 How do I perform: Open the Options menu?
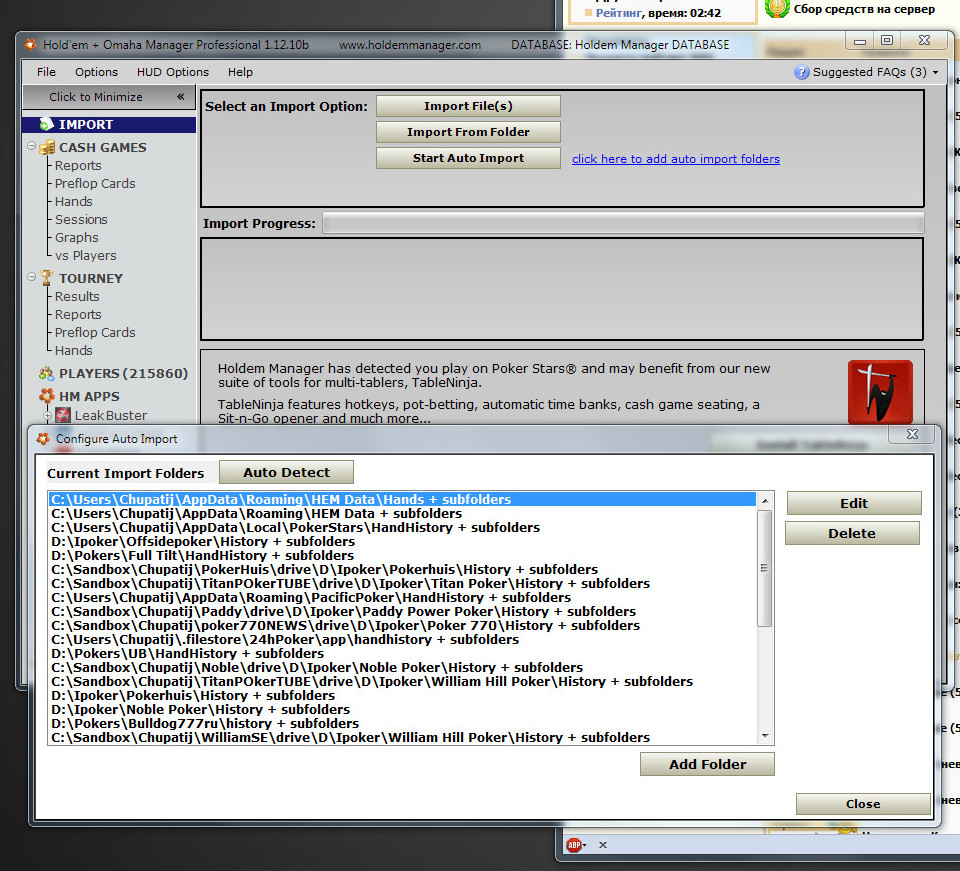tap(96, 72)
